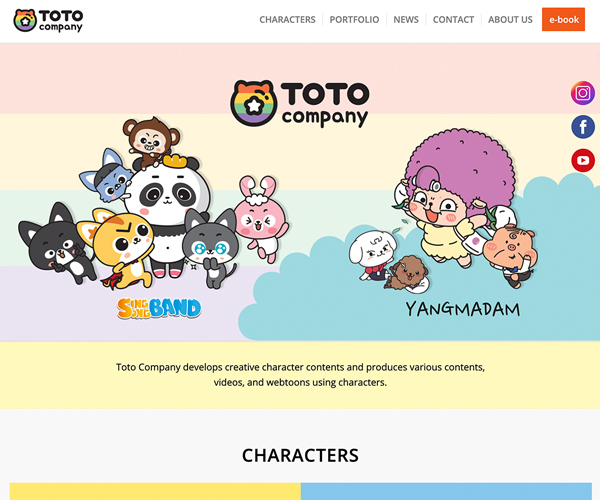Click the Yangmadam title text

click(463, 309)
